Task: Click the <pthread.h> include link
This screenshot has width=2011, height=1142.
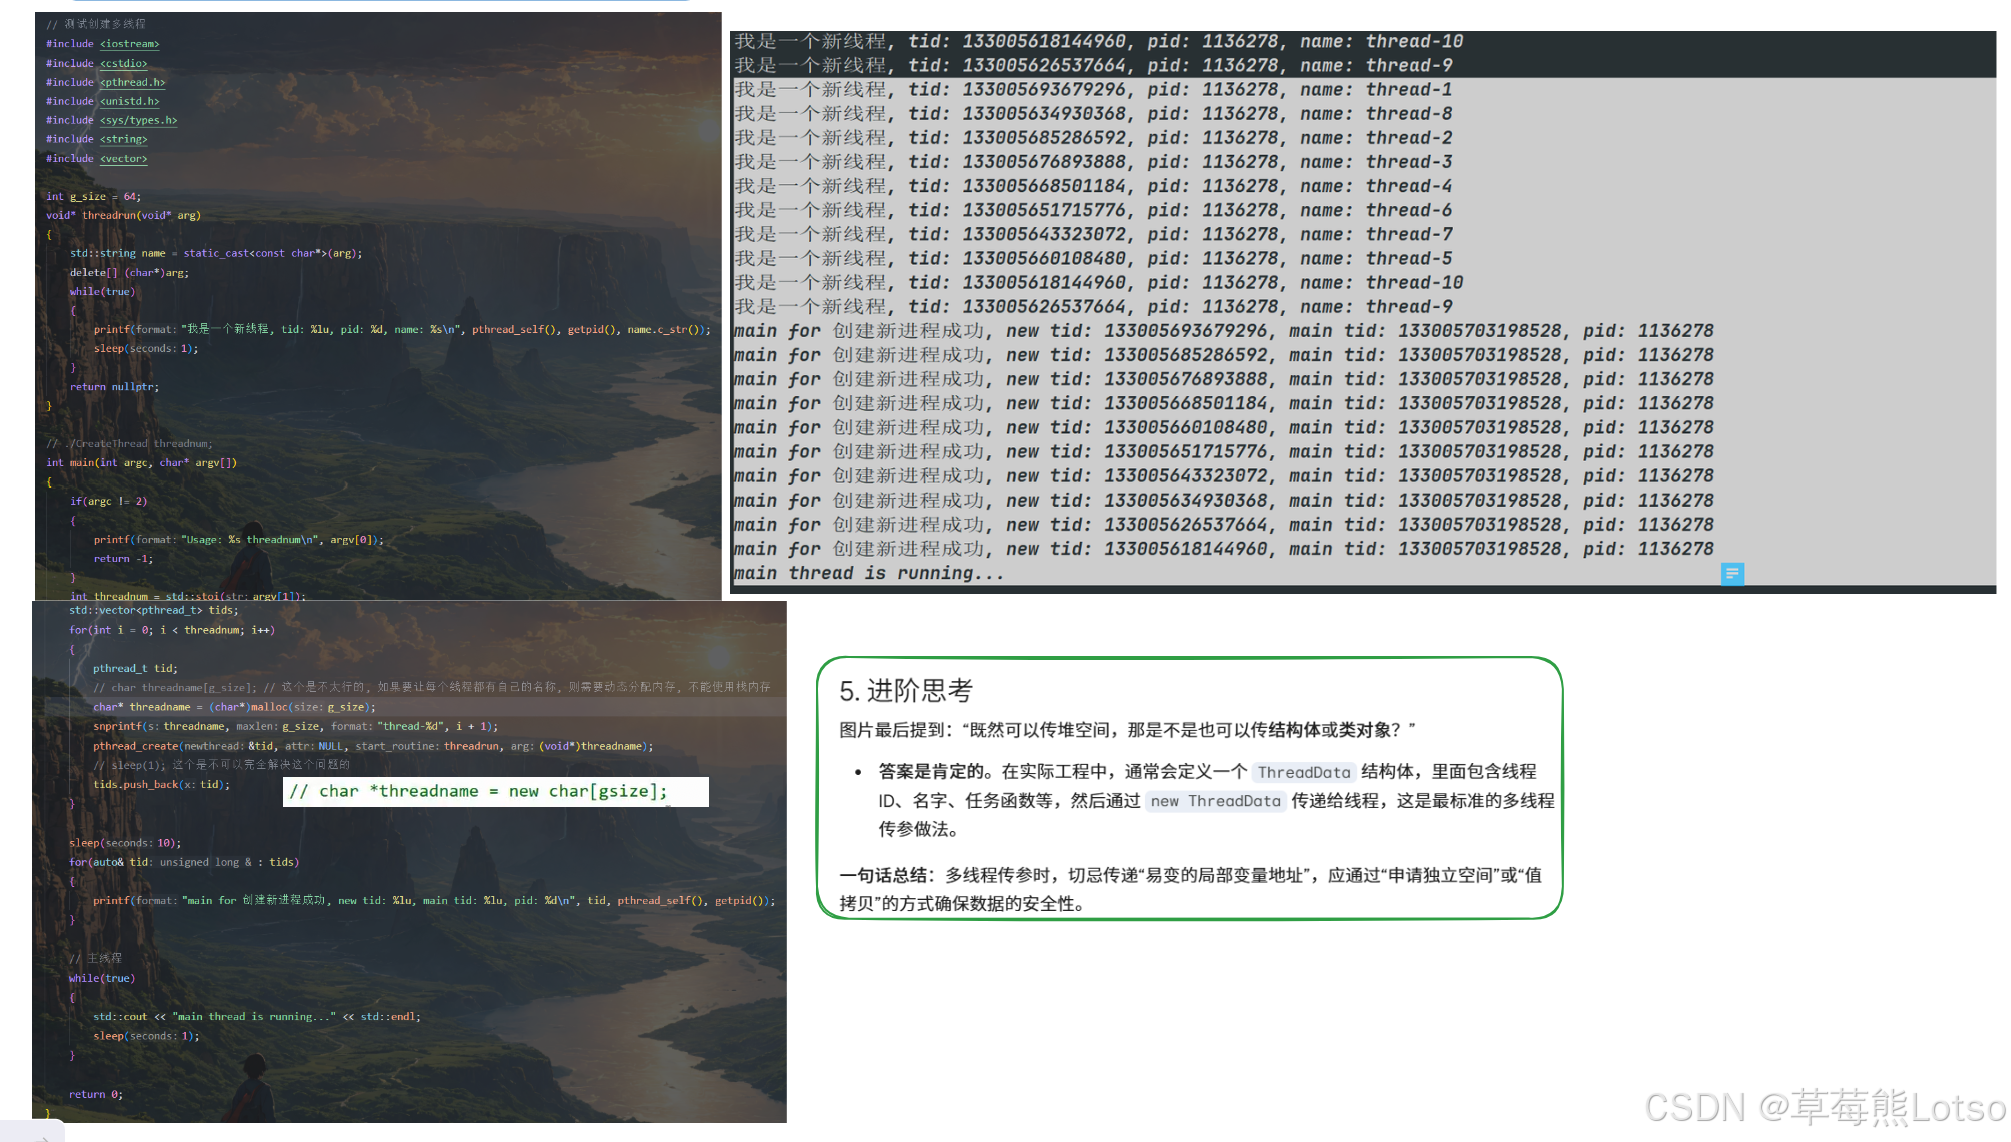Action: coord(132,82)
